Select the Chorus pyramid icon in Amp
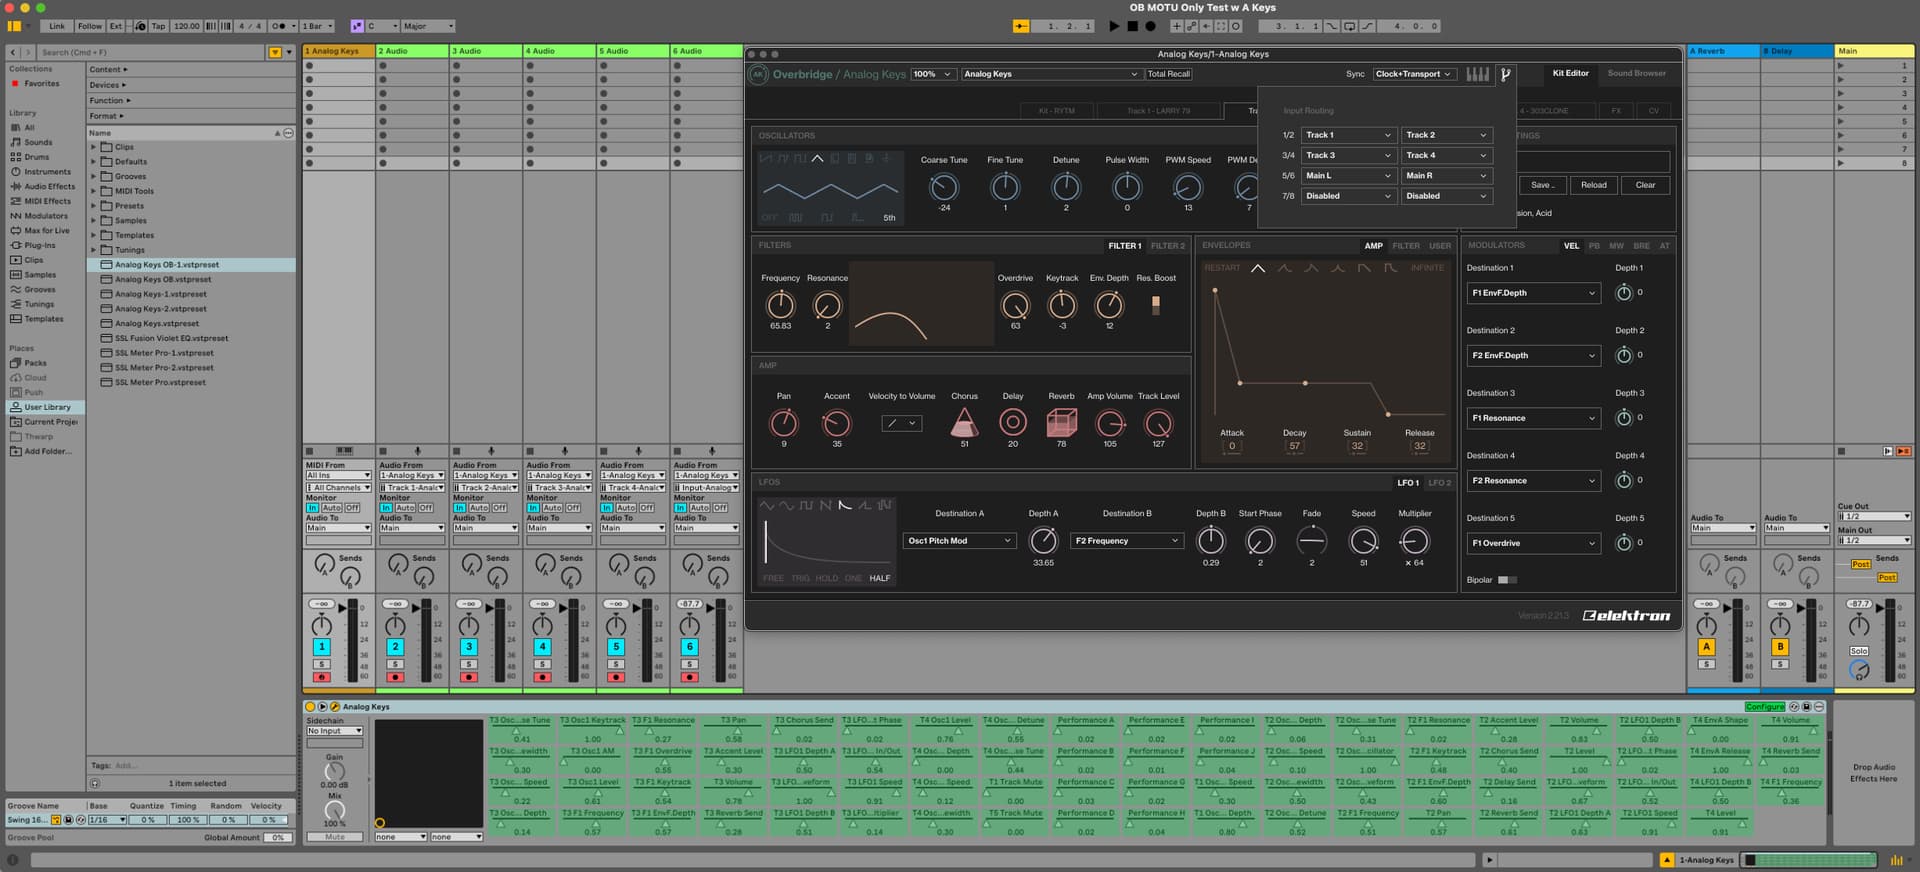 pyautogui.click(x=964, y=422)
